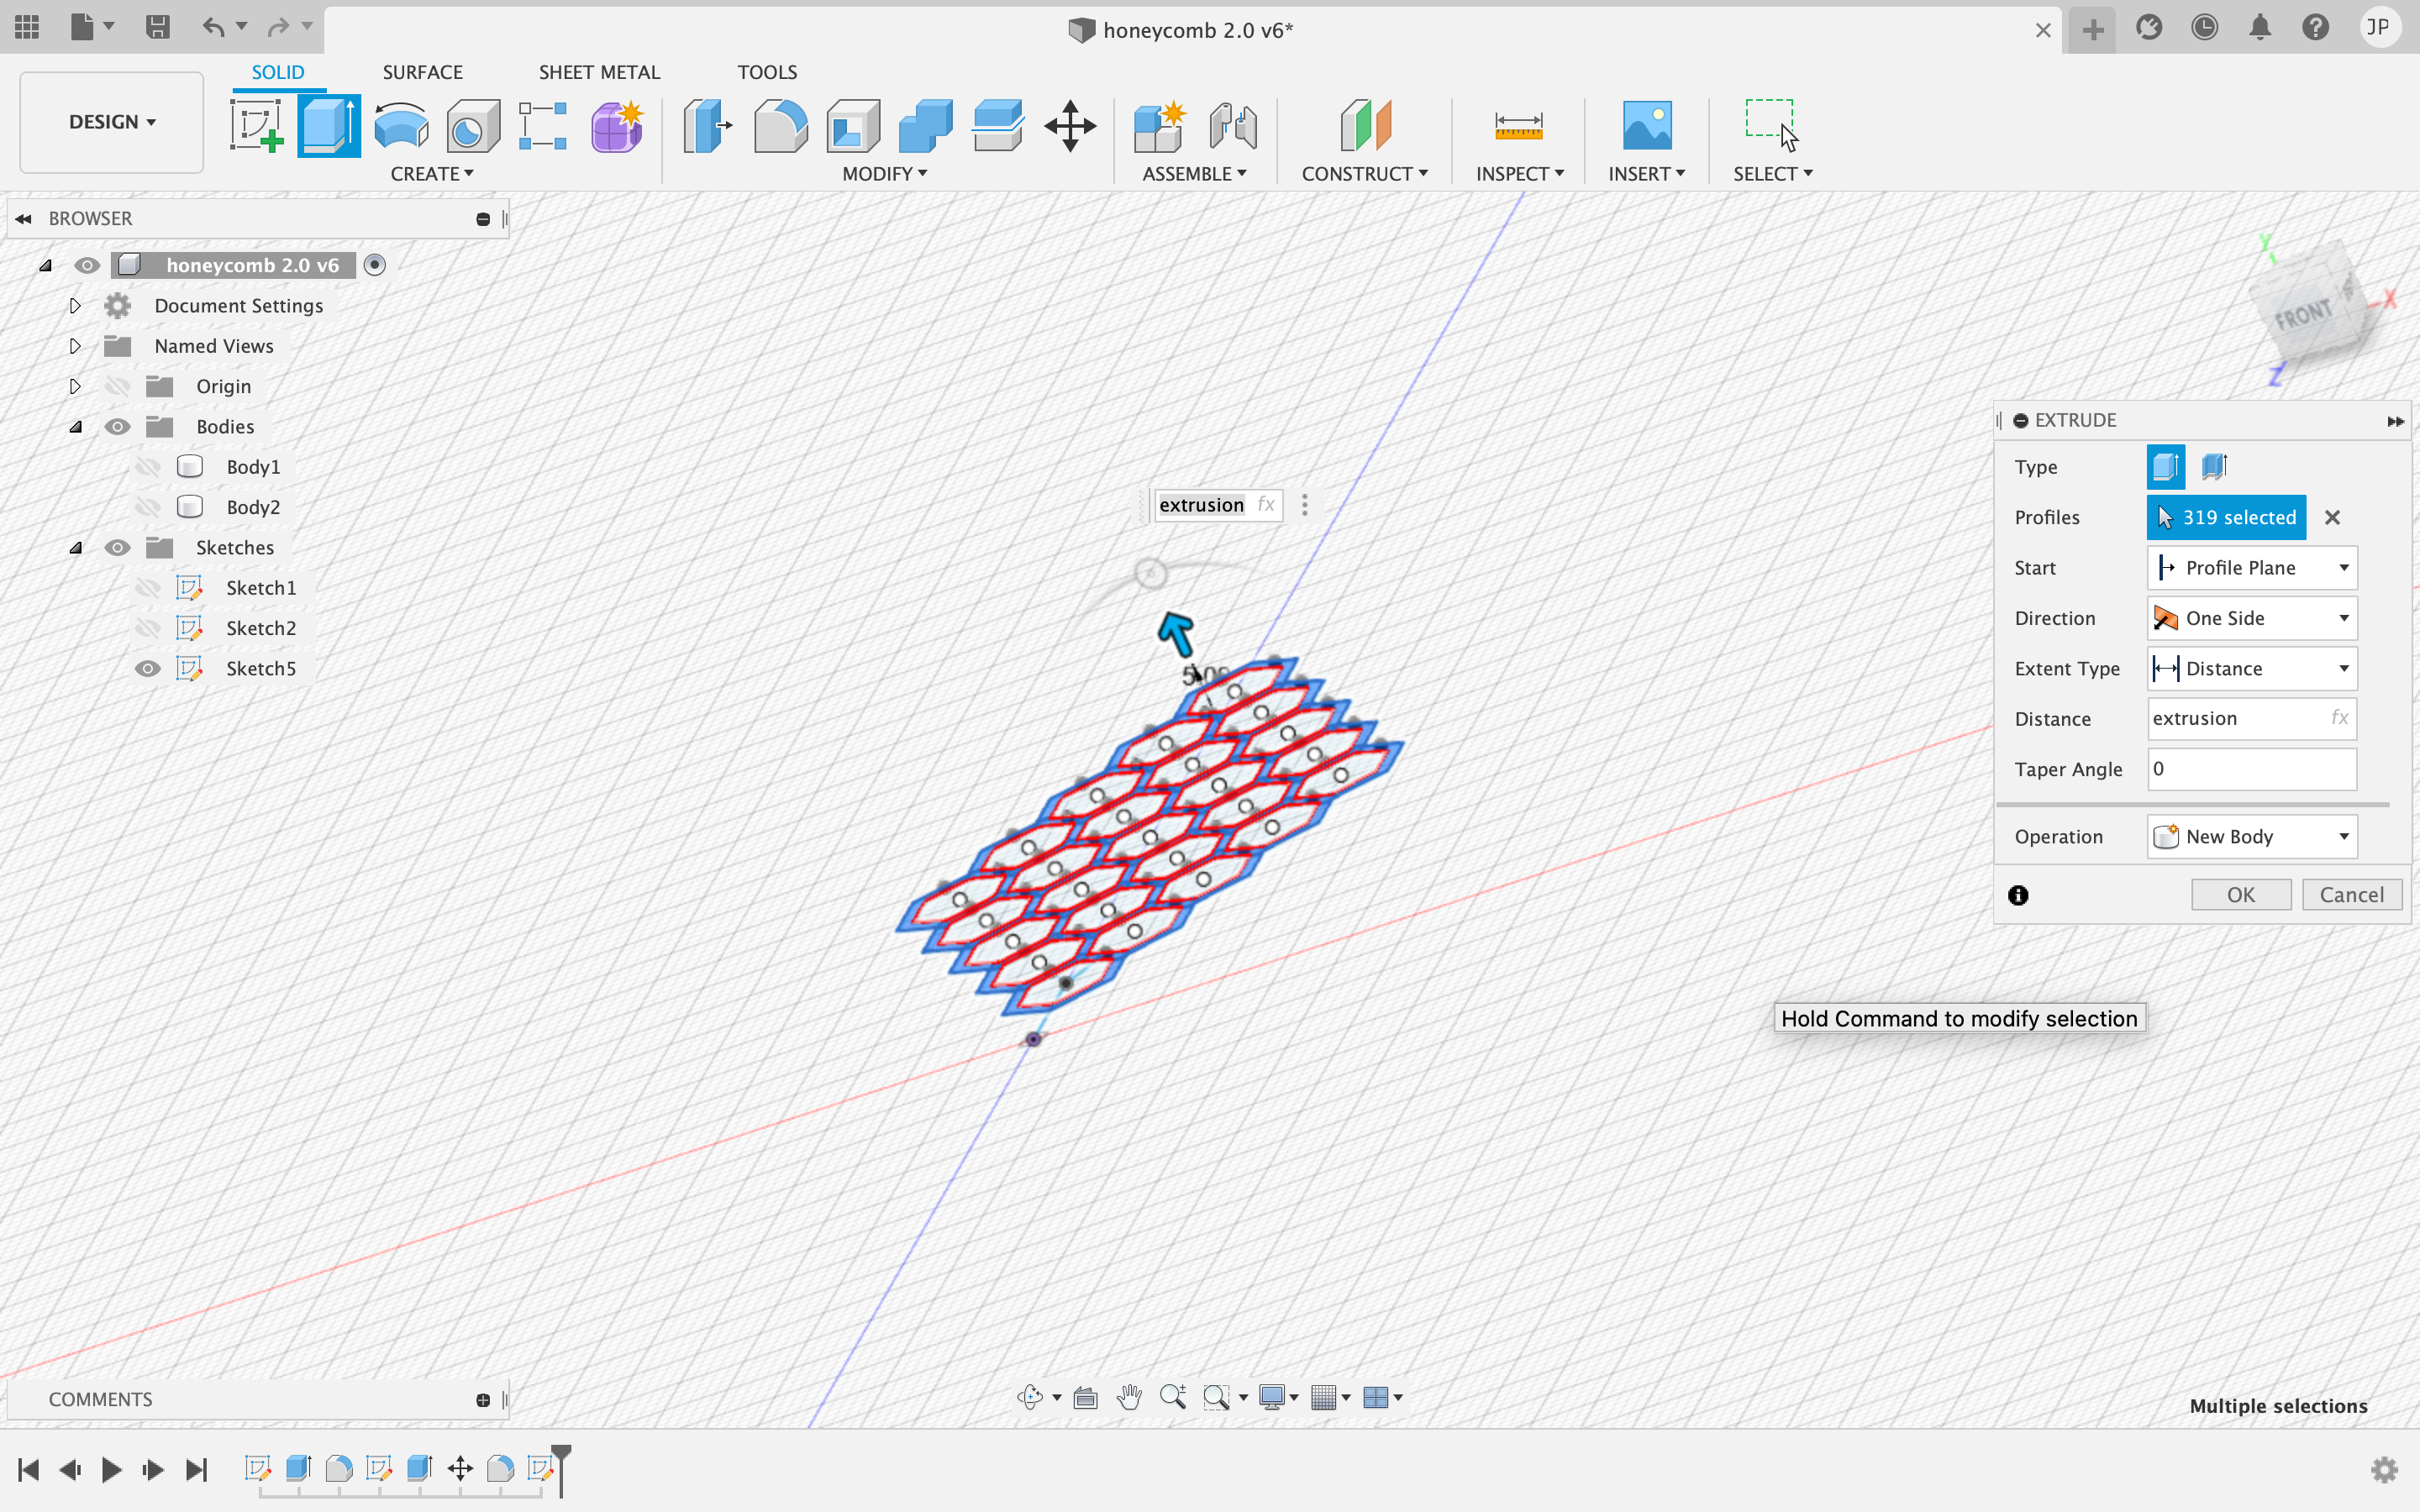Open the Direction One Side dropdown
This screenshot has height=1512, width=2420.
[2252, 618]
